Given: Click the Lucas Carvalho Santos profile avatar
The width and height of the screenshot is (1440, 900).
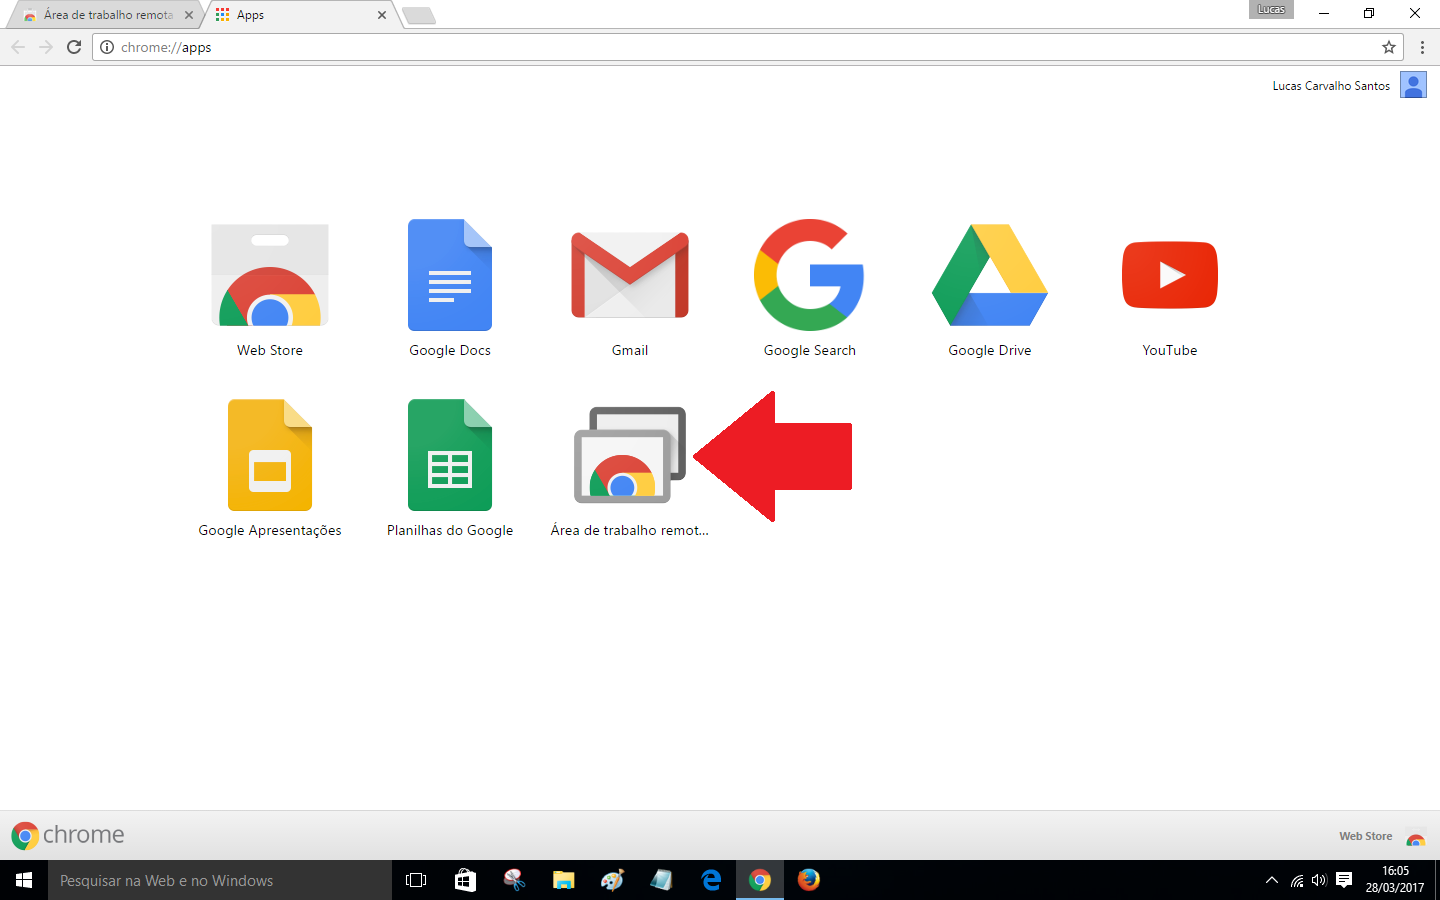Looking at the screenshot, I should pos(1413,85).
